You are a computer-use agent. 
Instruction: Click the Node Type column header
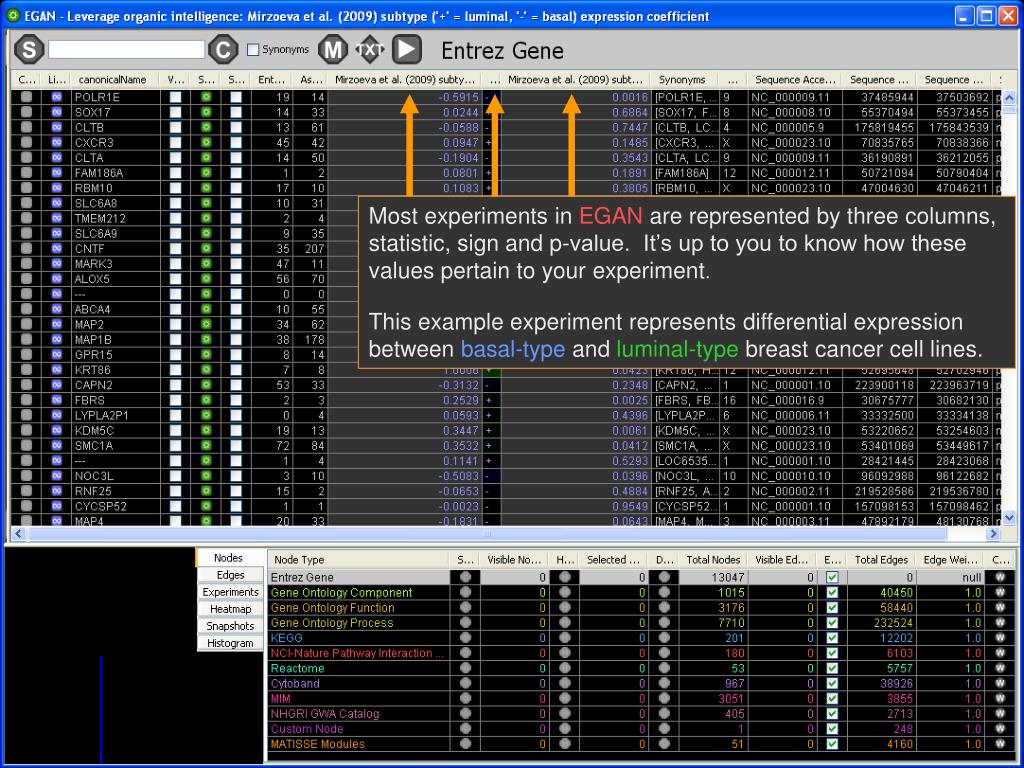pyautogui.click(x=359, y=560)
